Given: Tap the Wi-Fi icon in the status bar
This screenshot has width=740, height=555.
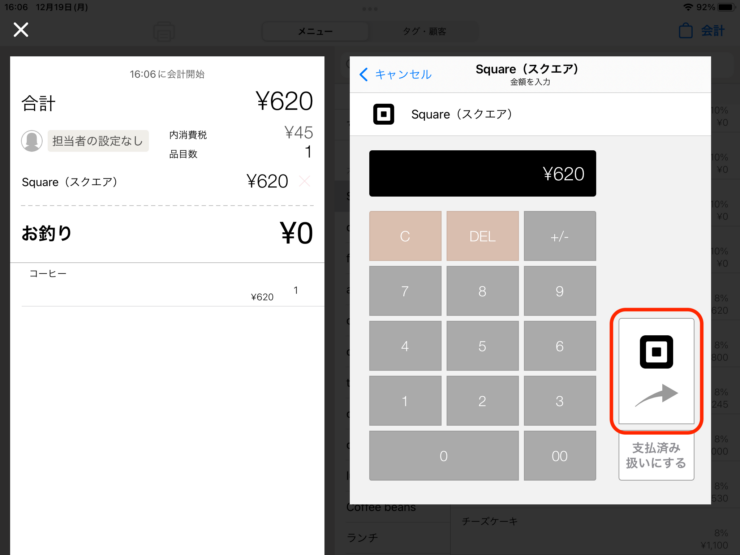Looking at the screenshot, I should click(x=688, y=7).
